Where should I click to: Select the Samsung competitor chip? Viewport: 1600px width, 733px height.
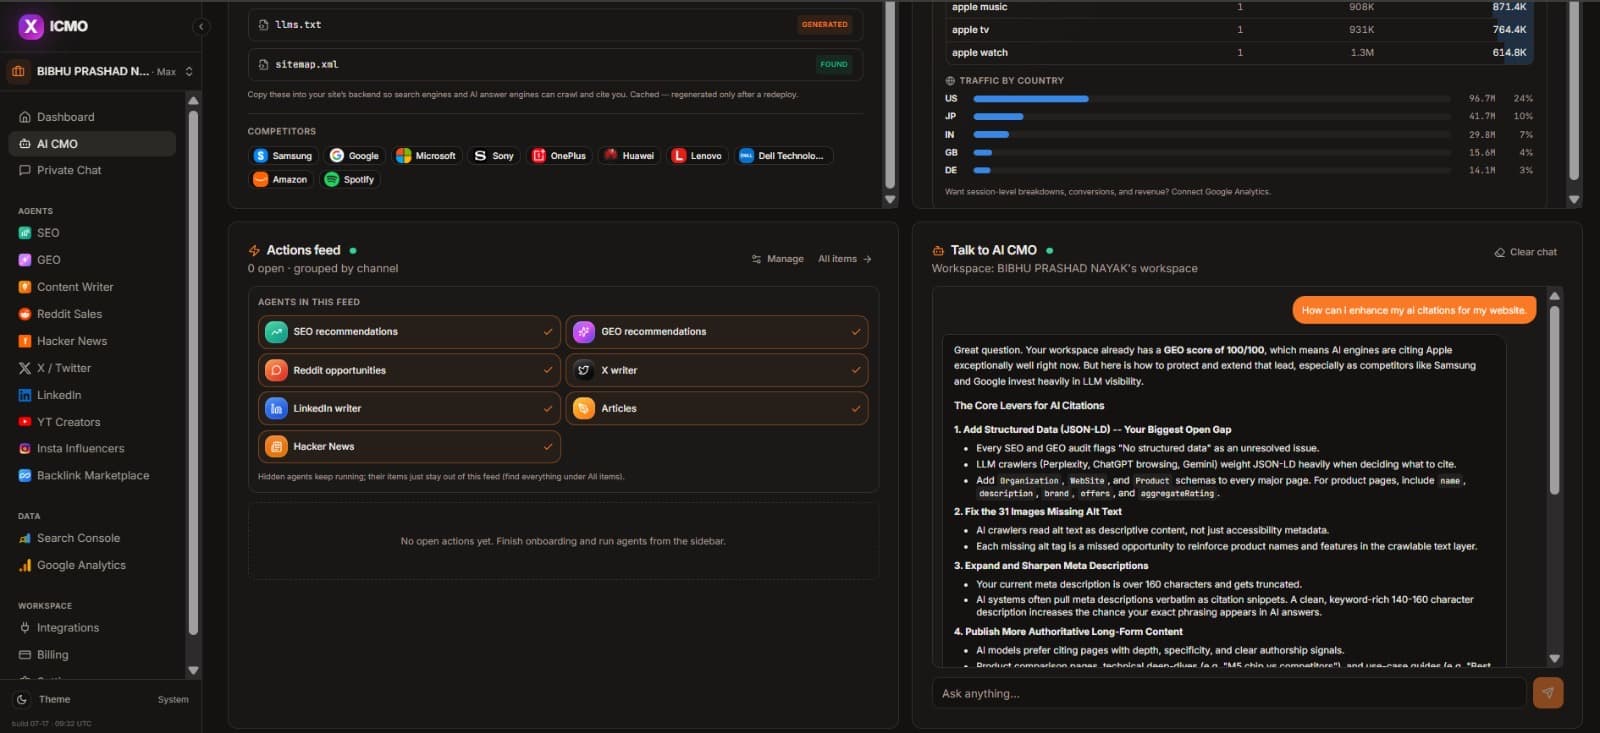coord(283,156)
